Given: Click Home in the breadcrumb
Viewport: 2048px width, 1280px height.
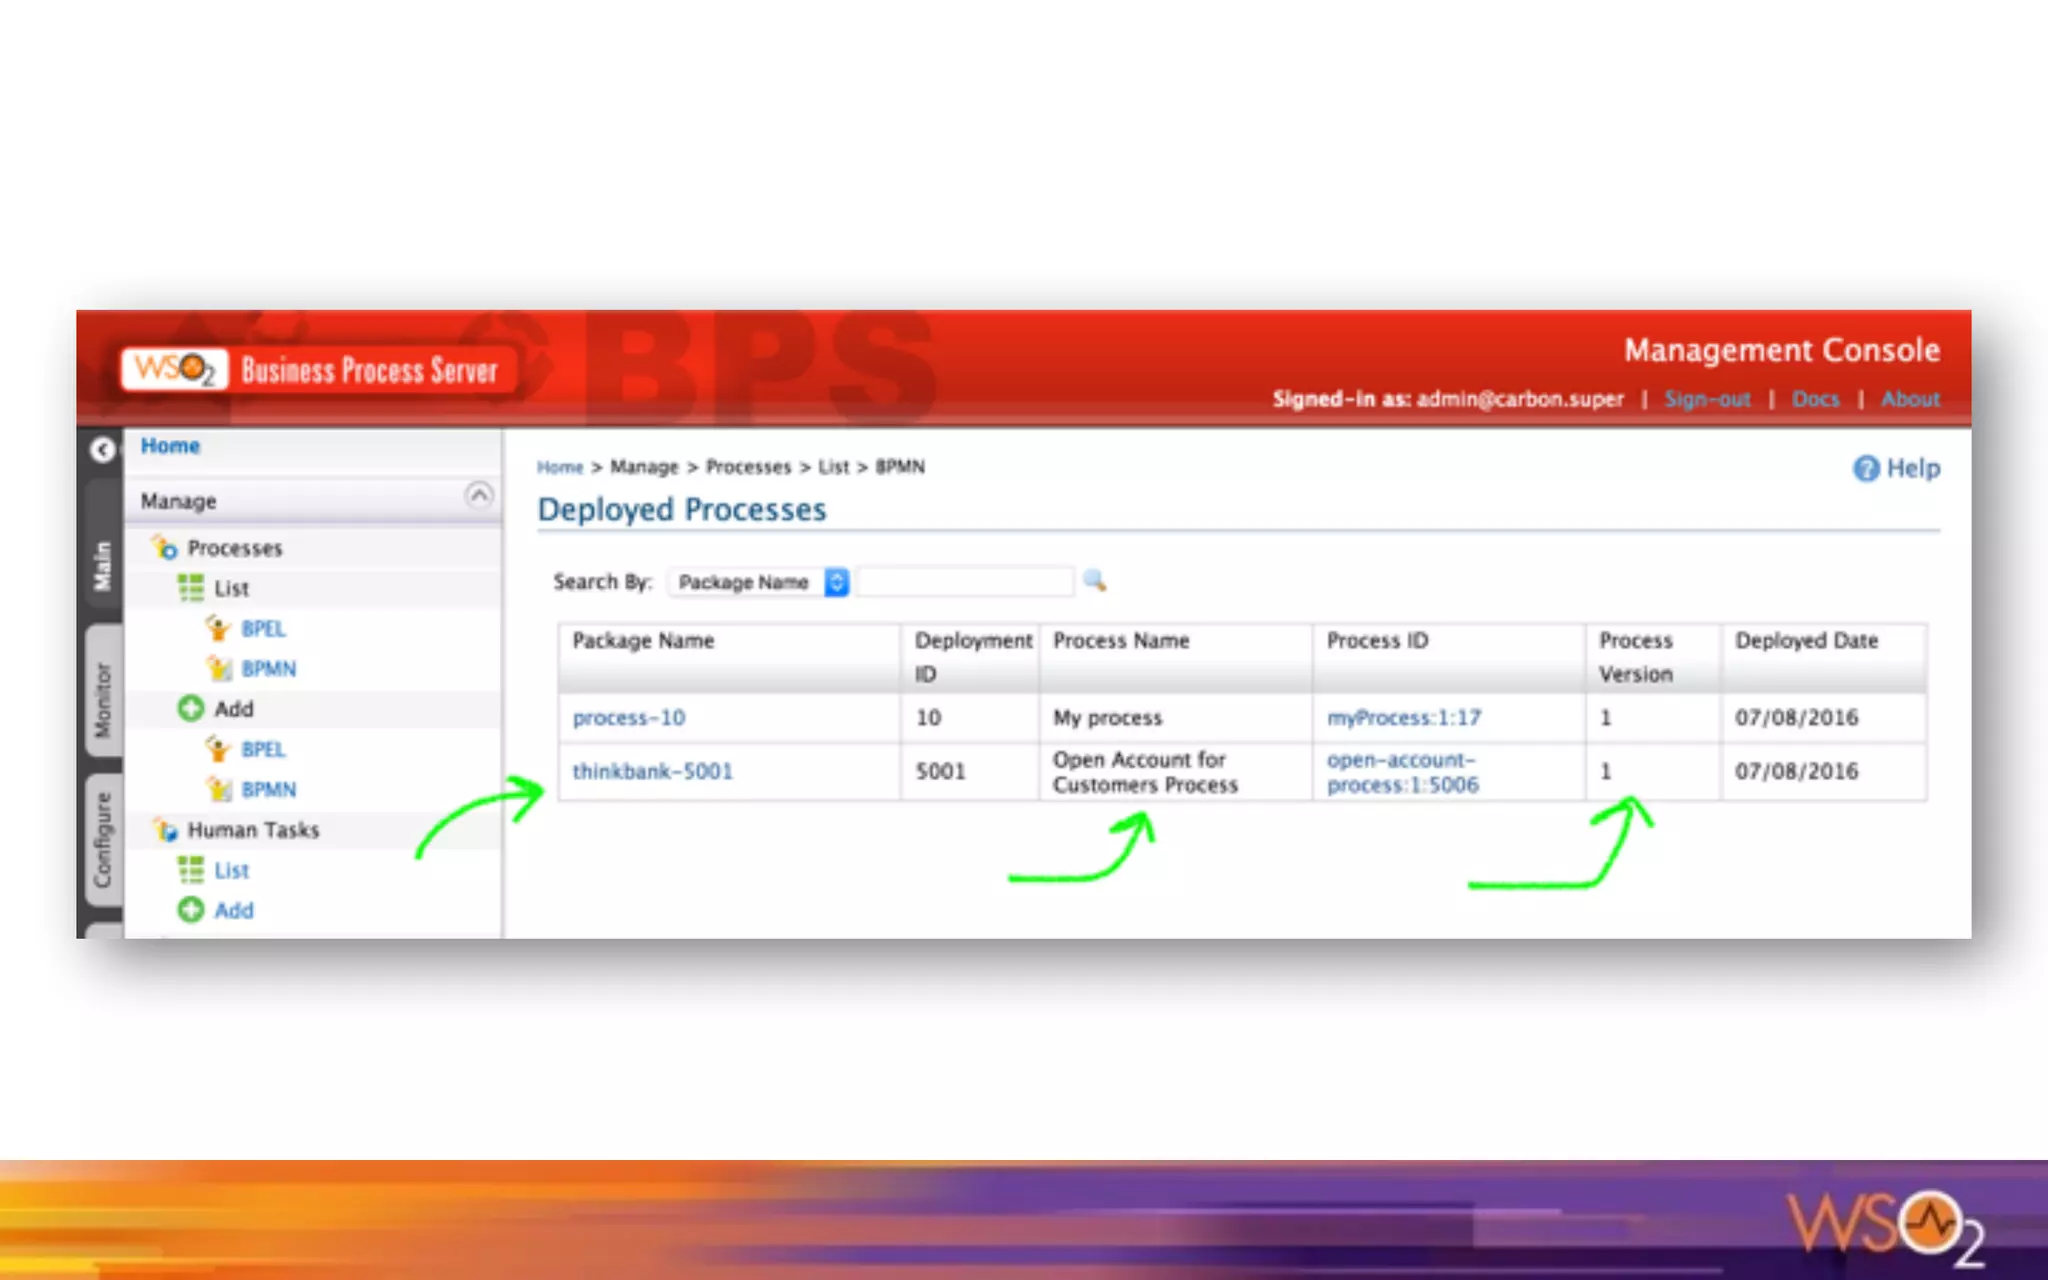Looking at the screenshot, I should 560,467.
